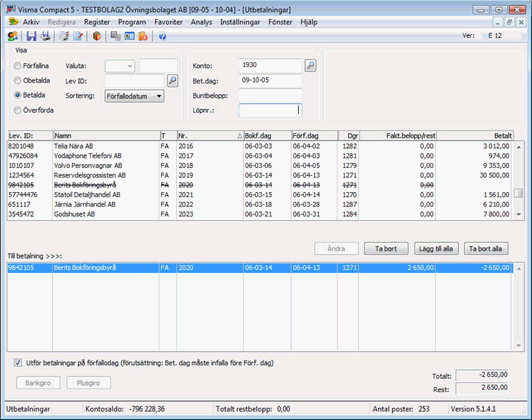Sort by the Nr. column header
The height and width of the screenshot is (420, 532).
point(210,136)
